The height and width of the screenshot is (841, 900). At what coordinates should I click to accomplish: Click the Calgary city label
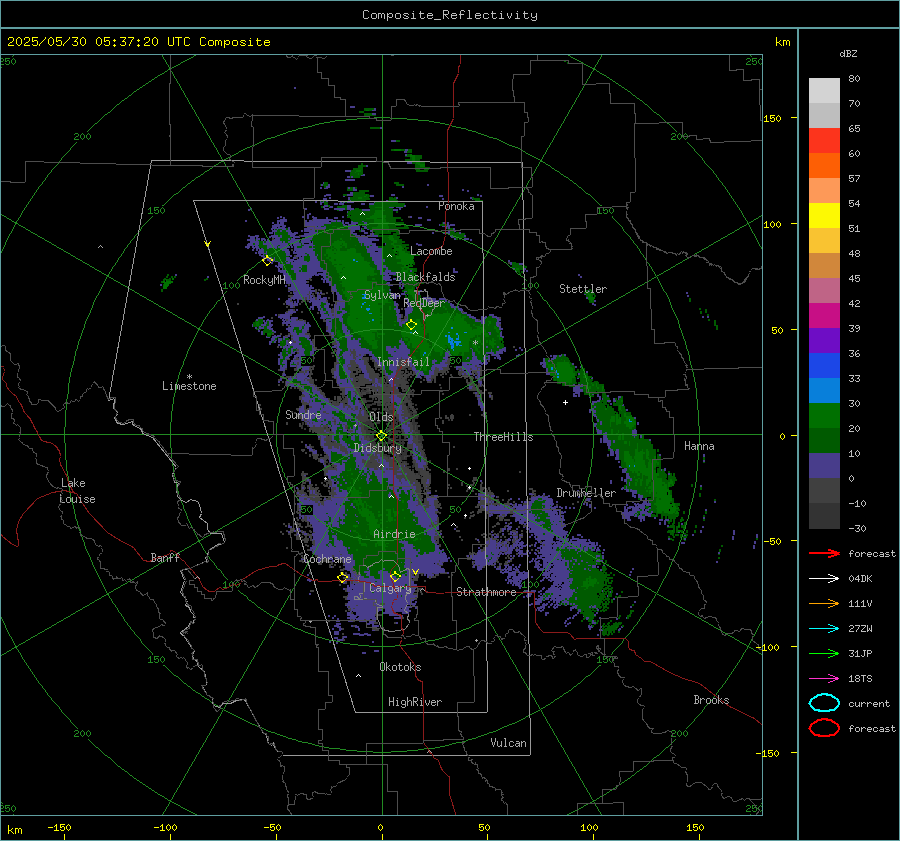pyautogui.click(x=390, y=588)
